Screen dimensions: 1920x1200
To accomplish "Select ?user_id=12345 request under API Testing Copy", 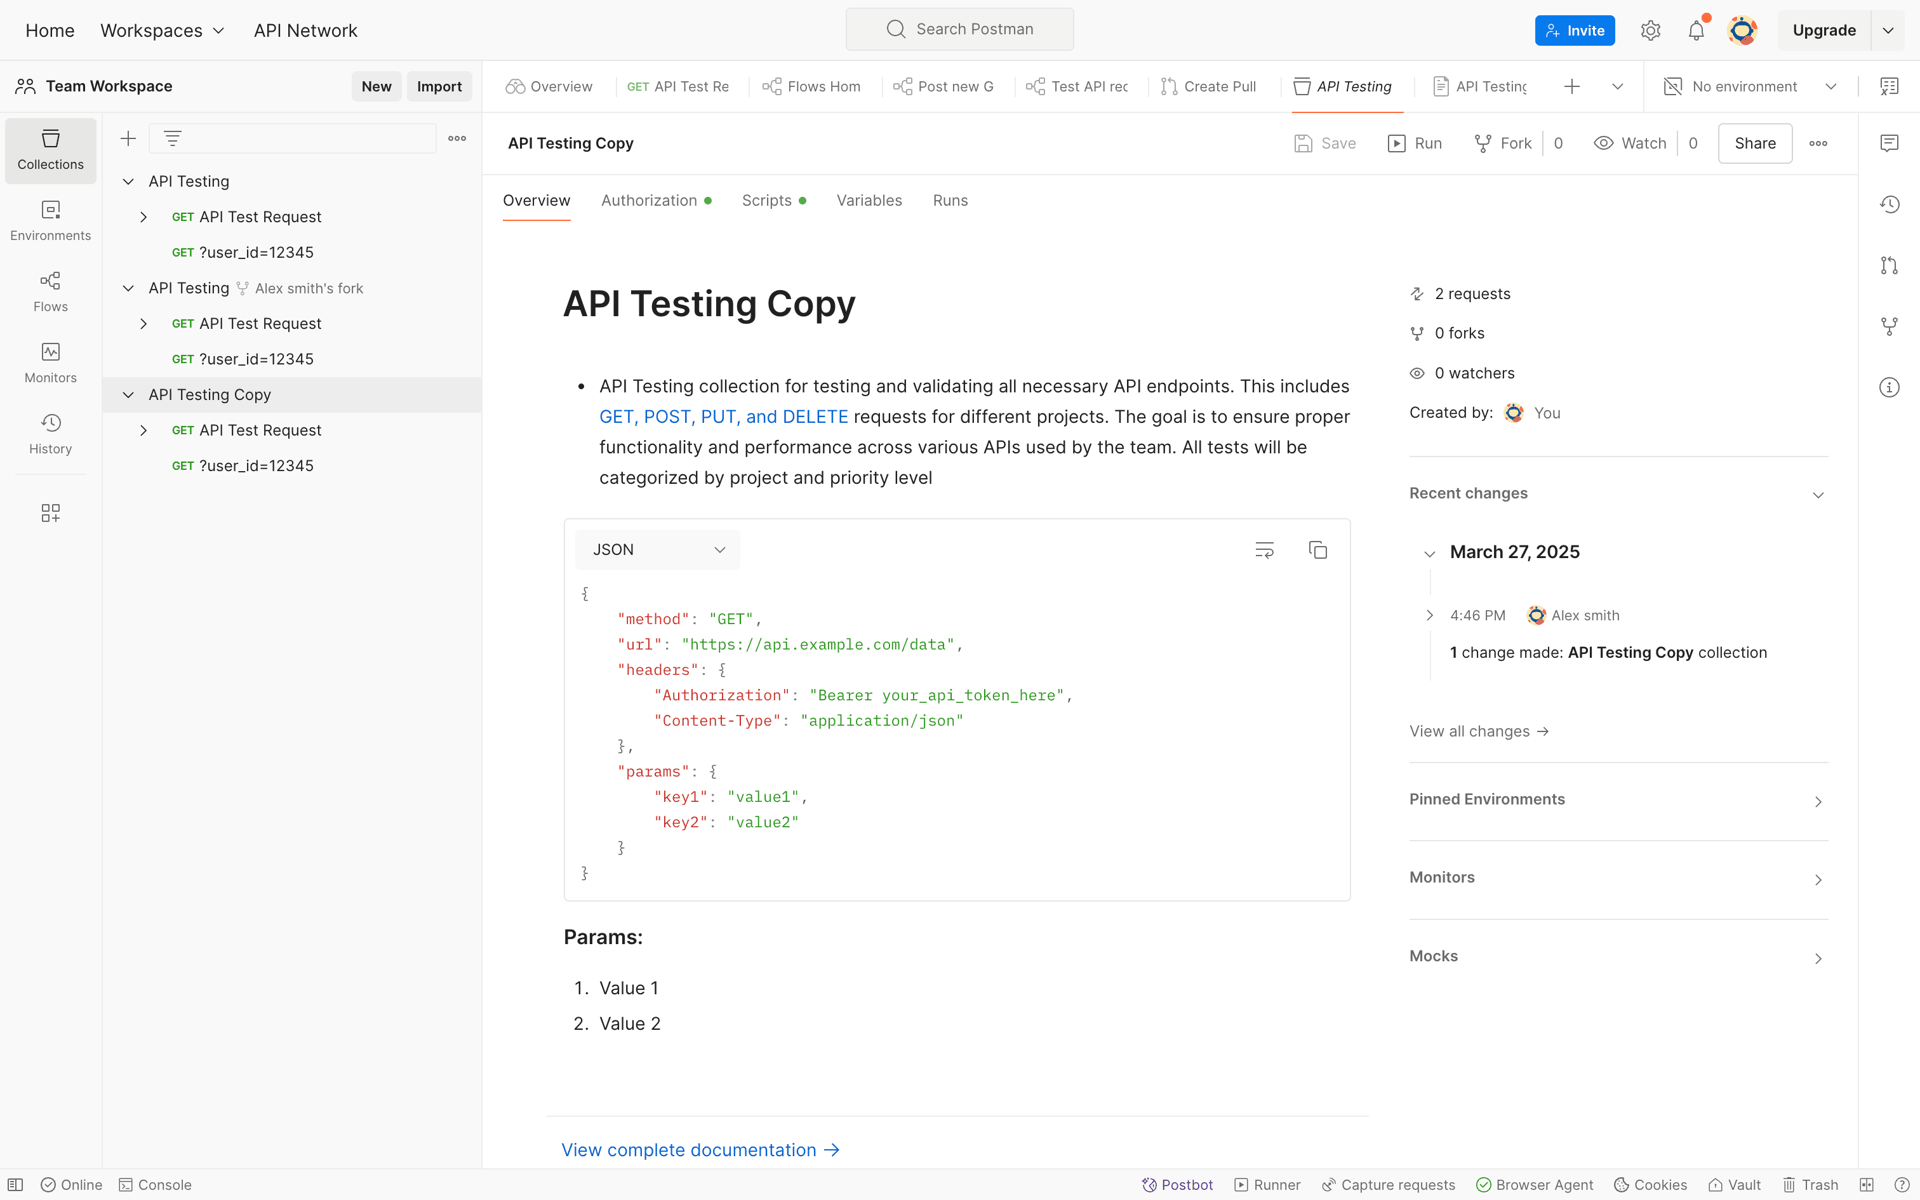I will point(256,466).
